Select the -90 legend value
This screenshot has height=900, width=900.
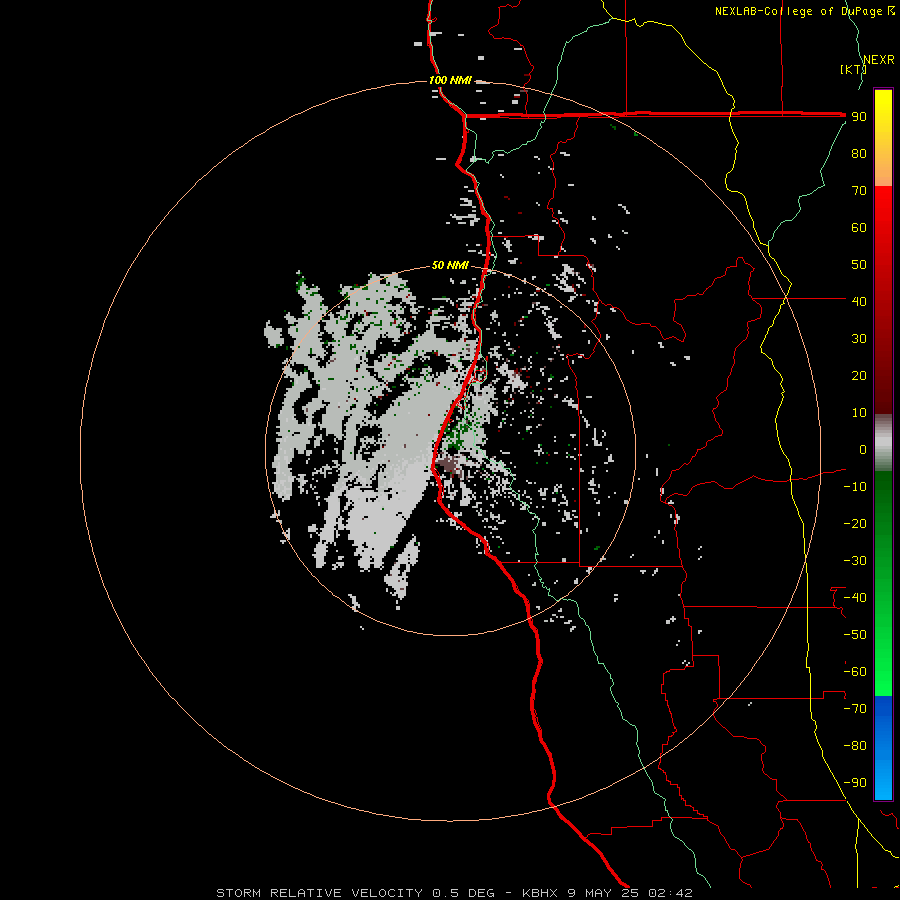click(x=855, y=783)
